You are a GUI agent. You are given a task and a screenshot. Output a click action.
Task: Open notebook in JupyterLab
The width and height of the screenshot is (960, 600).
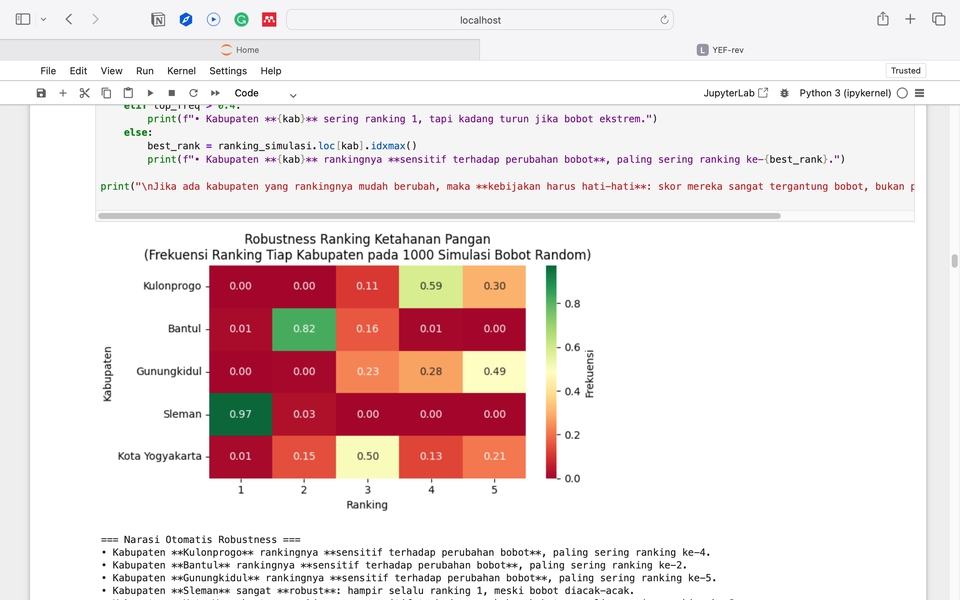tap(736, 93)
